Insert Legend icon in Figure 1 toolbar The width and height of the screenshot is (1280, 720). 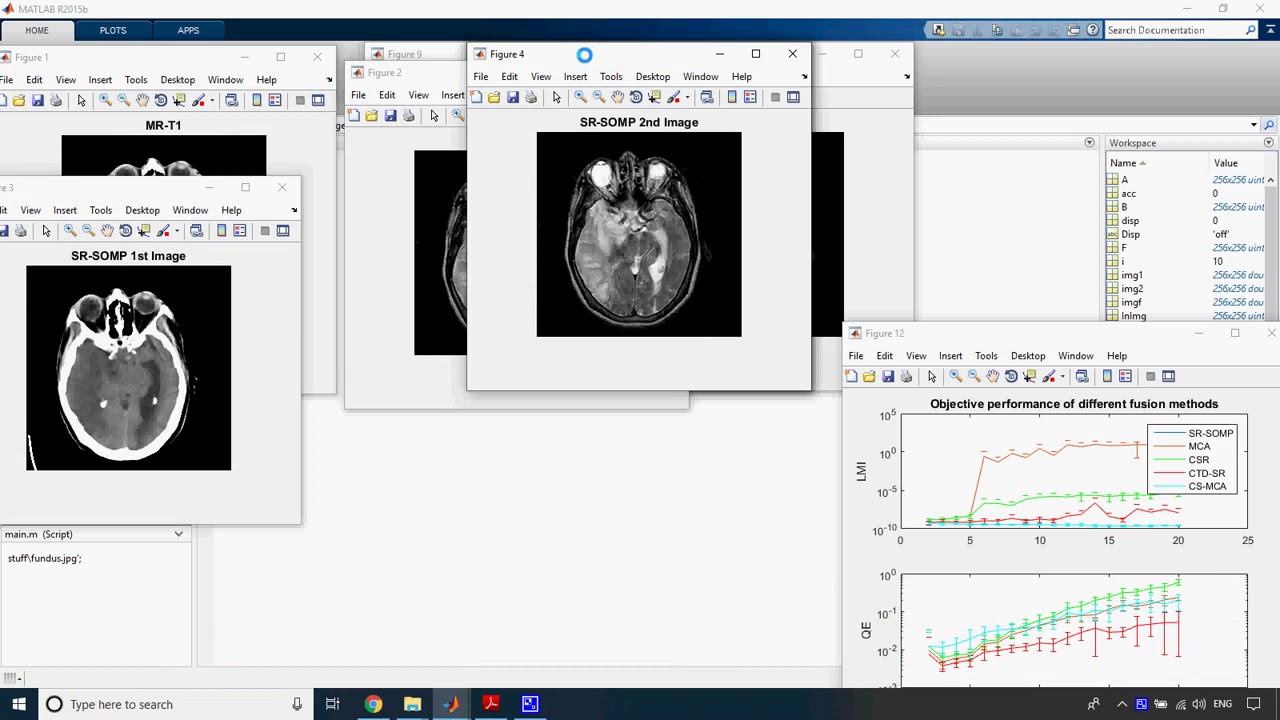[275, 100]
